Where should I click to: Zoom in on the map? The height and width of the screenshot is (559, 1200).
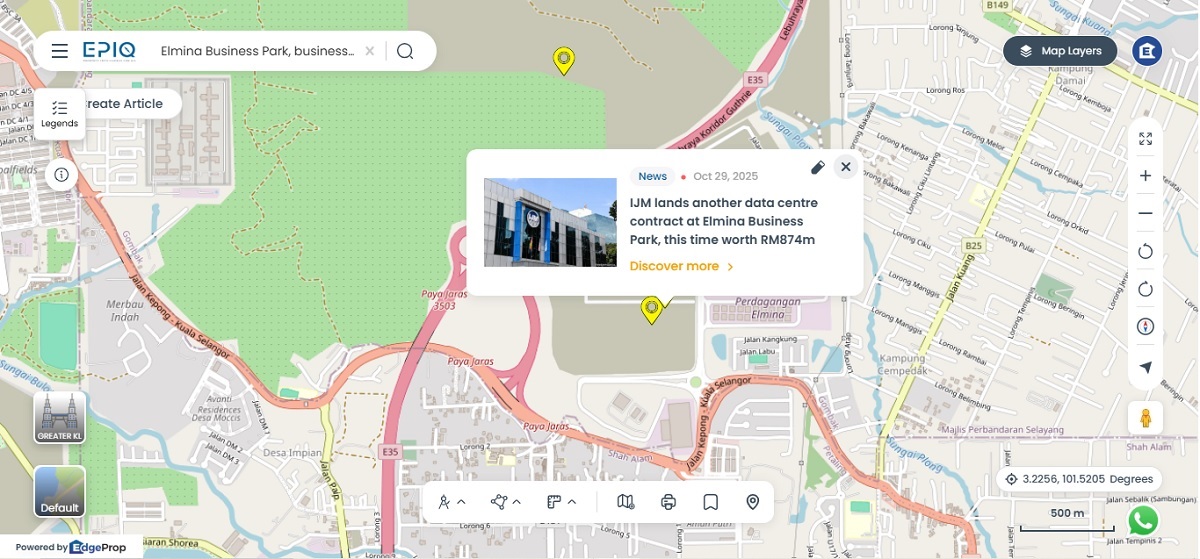pos(1146,176)
